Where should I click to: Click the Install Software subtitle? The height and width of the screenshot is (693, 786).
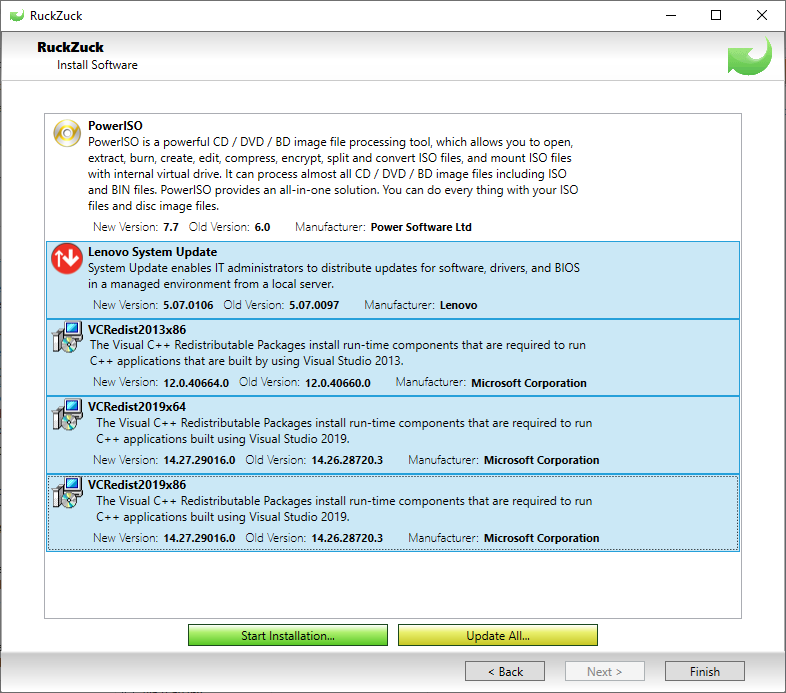97,65
